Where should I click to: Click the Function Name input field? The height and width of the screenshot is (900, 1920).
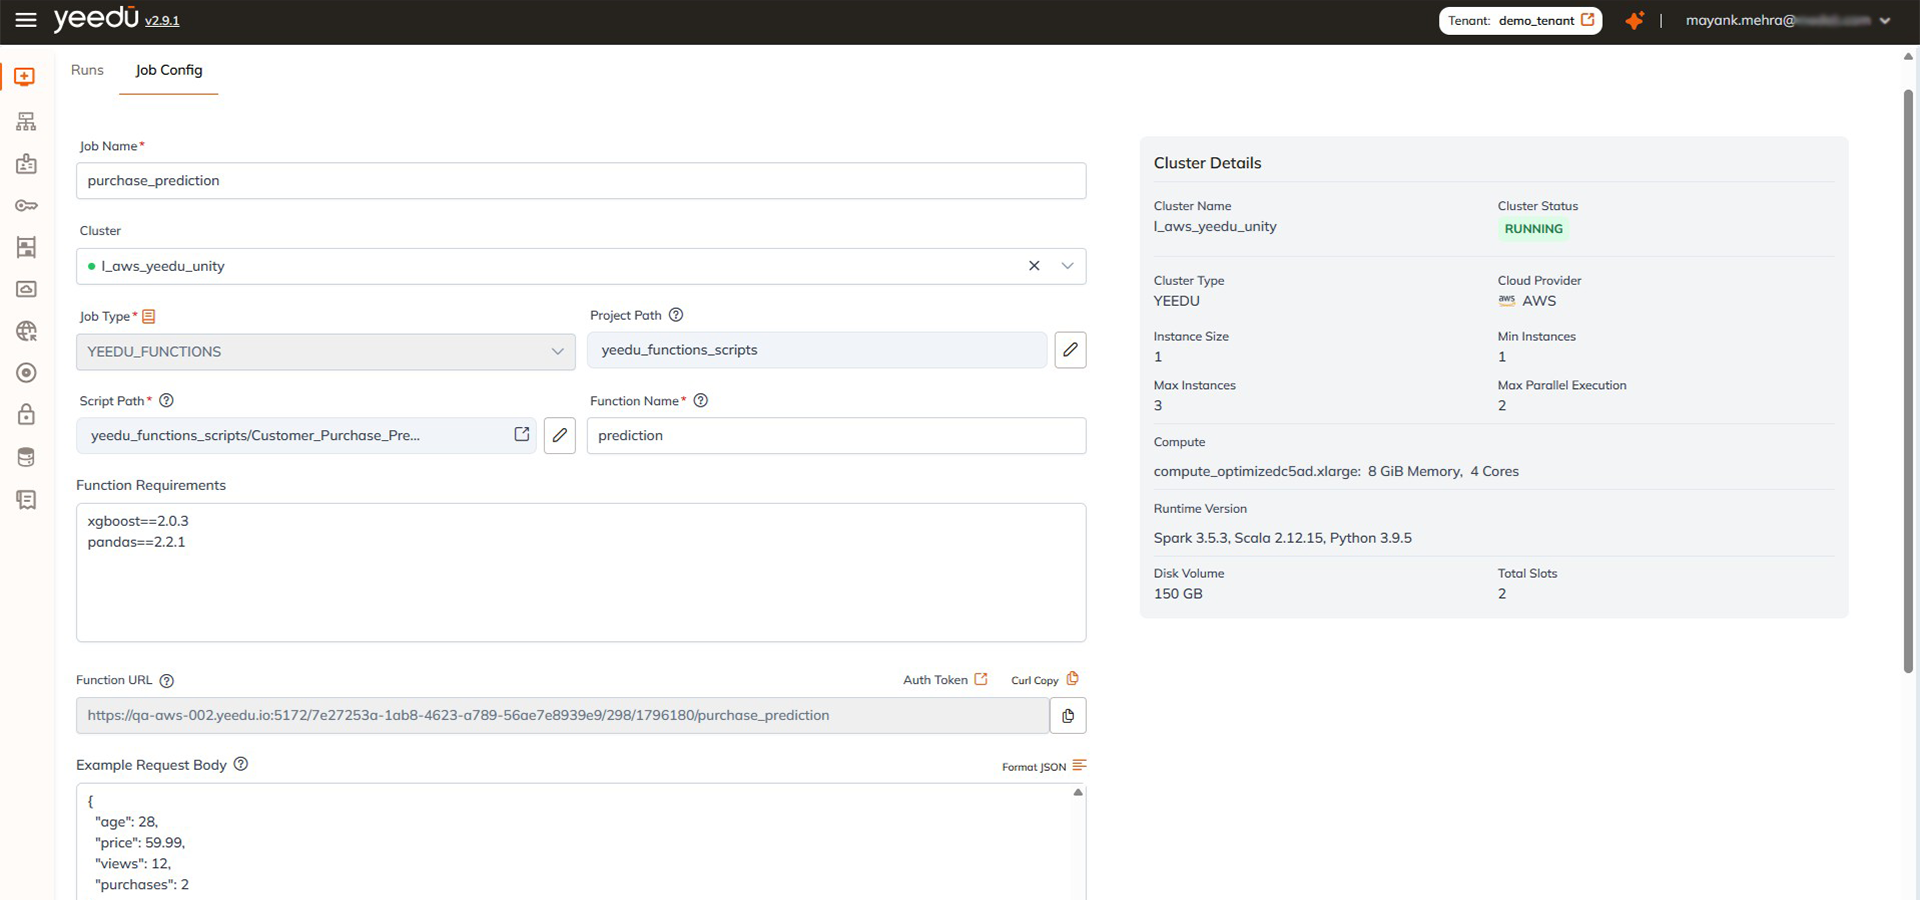point(836,436)
